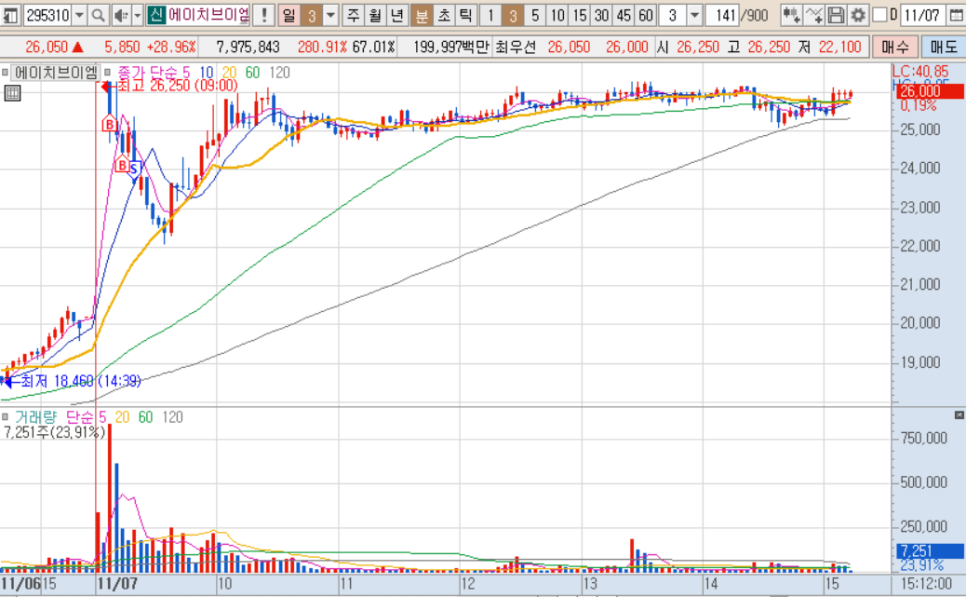Click the 최우선 best quote label
The width and height of the screenshot is (966, 597).
coord(516,47)
